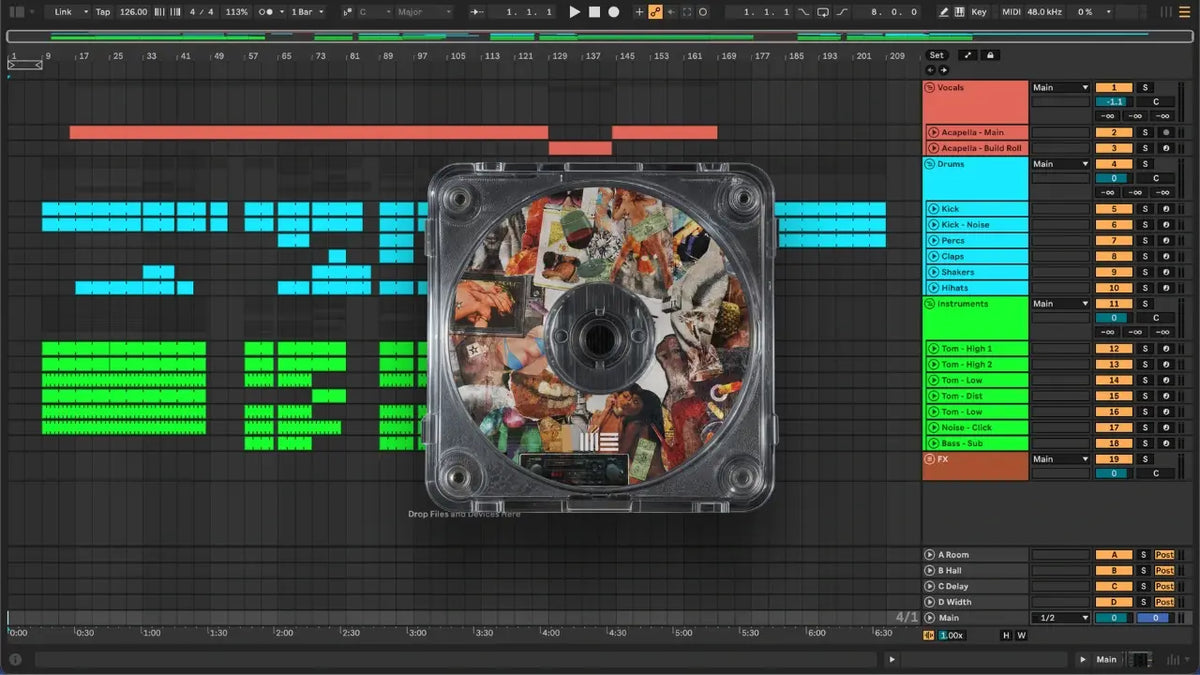Solo the Claps track
This screenshot has width=1200, height=675.
[1145, 257]
